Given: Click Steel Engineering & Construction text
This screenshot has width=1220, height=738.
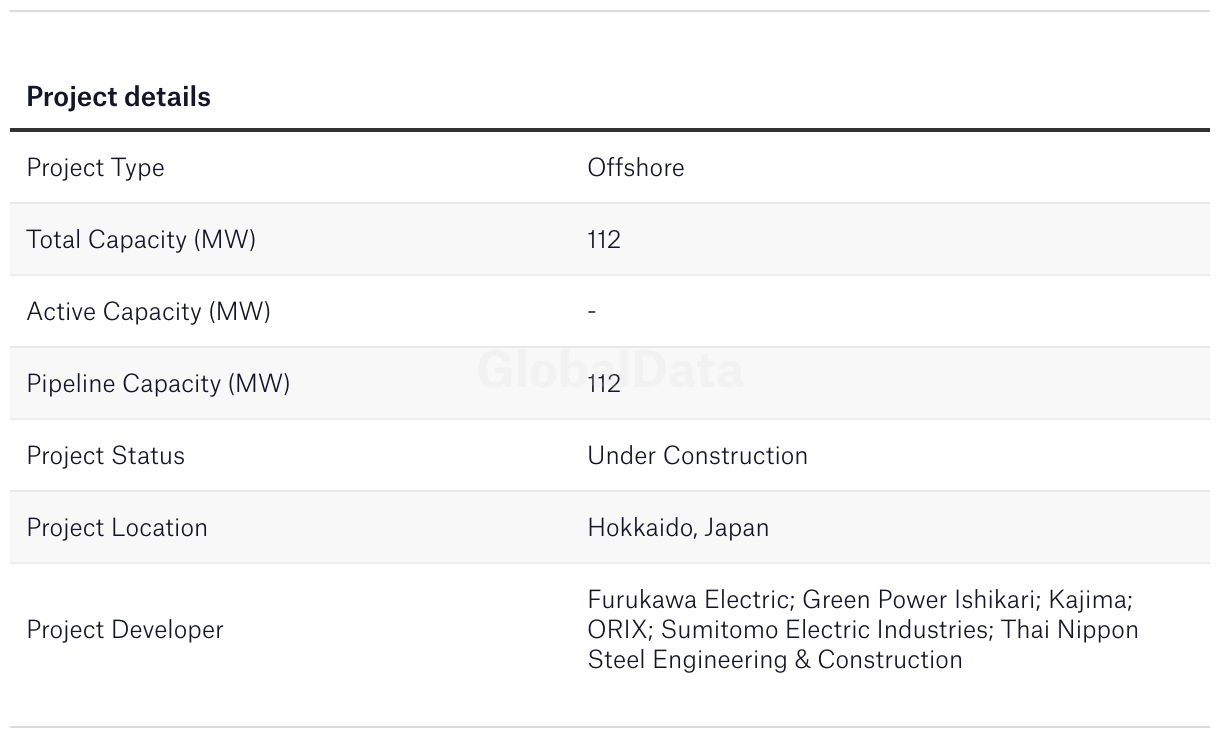Looking at the screenshot, I should coord(775,660).
